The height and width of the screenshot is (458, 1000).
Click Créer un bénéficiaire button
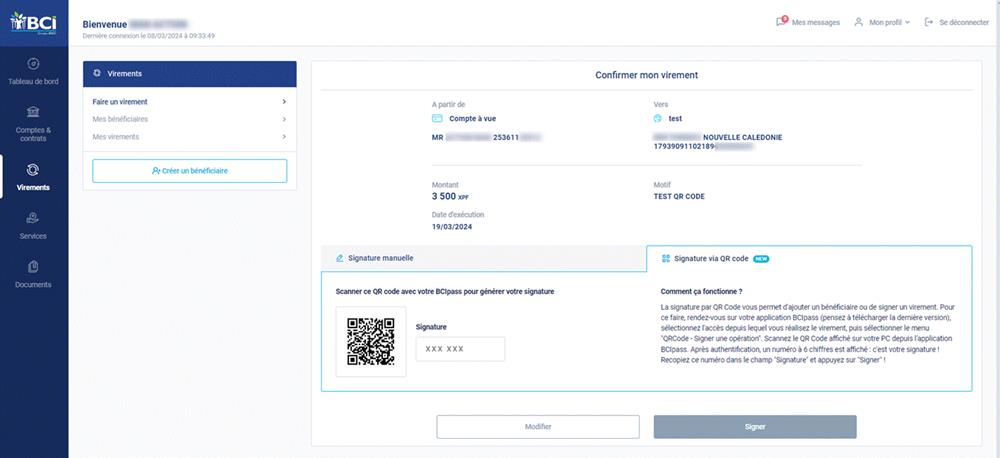(x=189, y=171)
